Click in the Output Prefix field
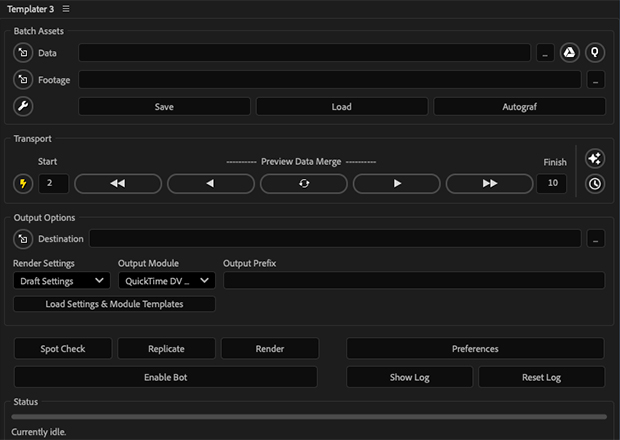The height and width of the screenshot is (440, 620). (413, 282)
